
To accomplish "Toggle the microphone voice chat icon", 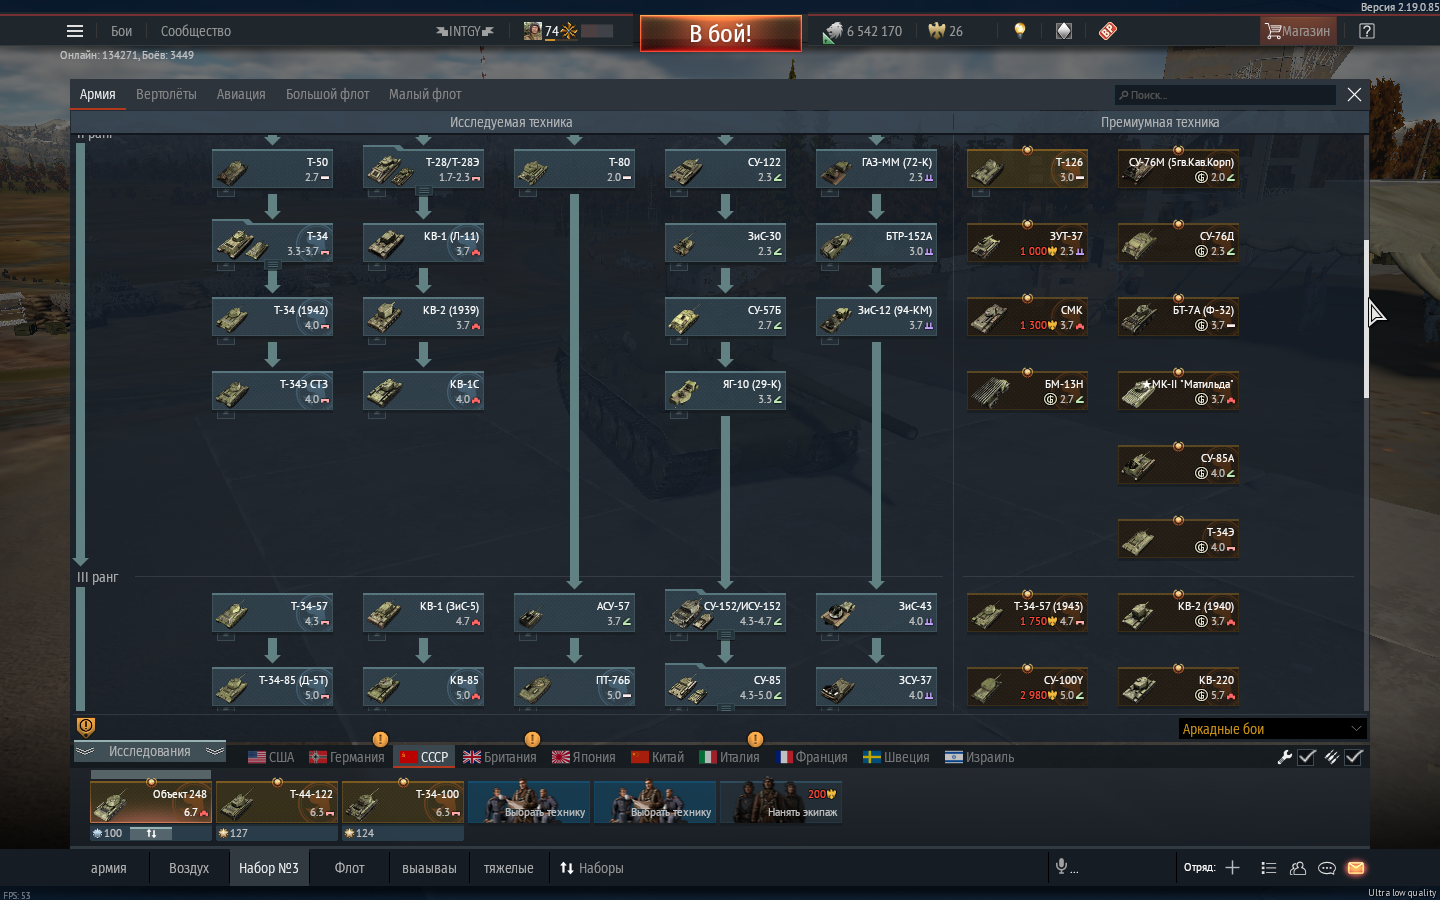I will pyautogui.click(x=1062, y=867).
